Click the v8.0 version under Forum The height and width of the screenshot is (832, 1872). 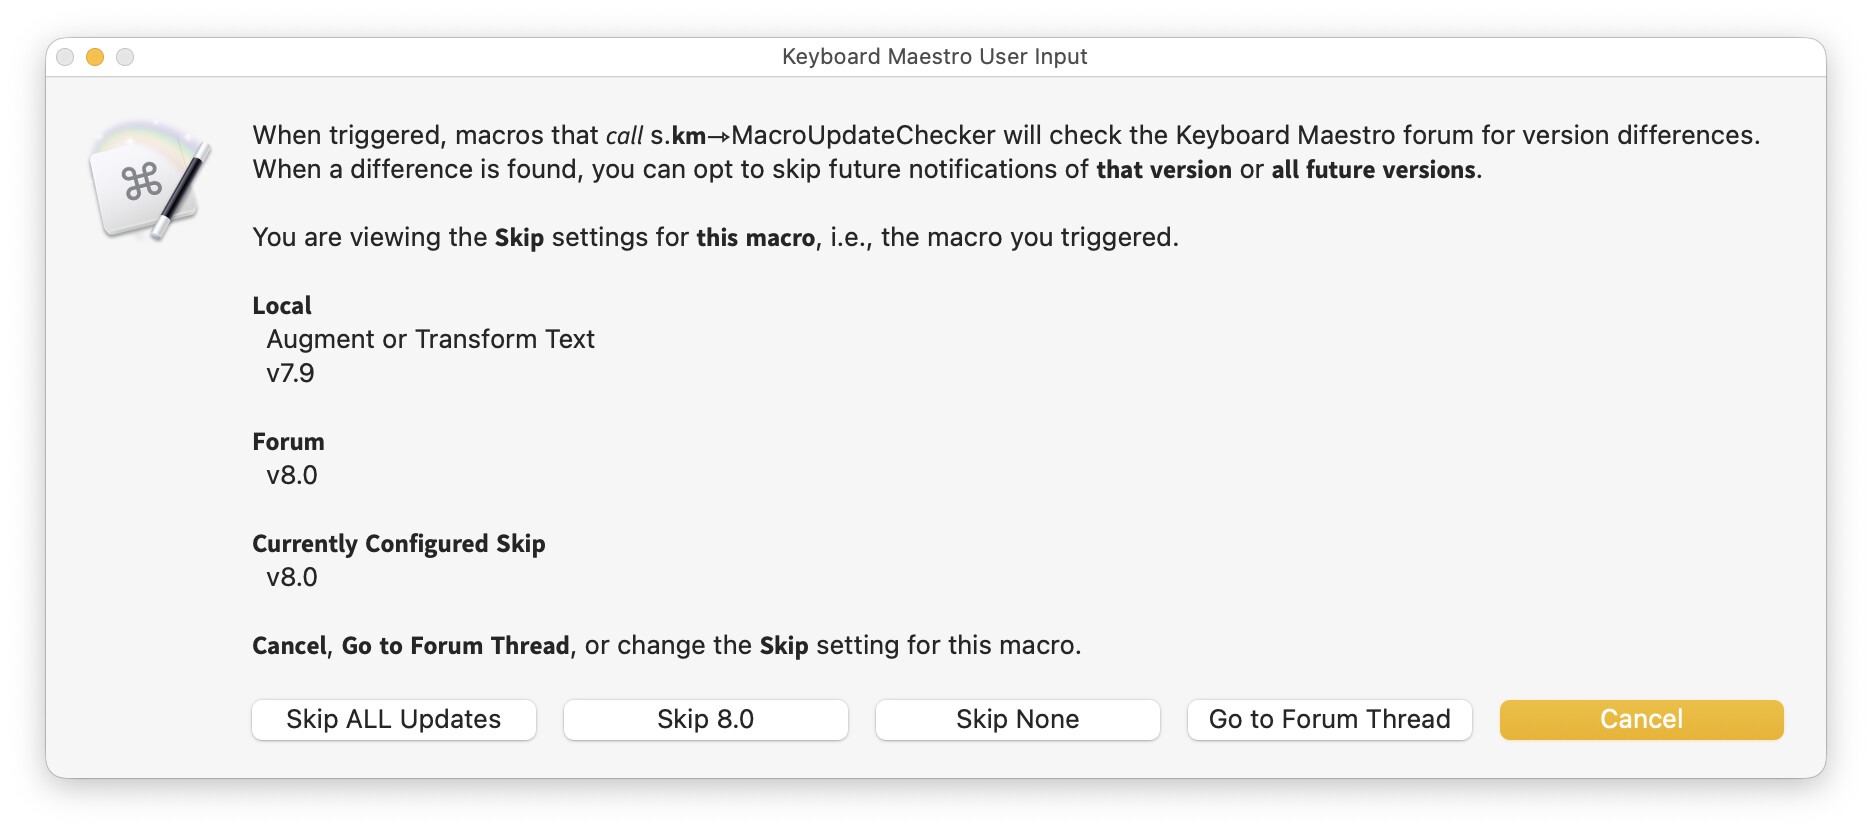(x=291, y=476)
